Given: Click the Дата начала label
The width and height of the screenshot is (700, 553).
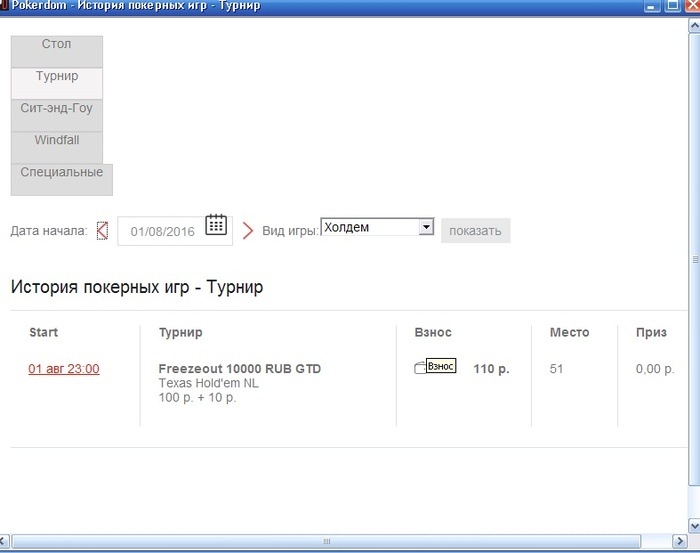Looking at the screenshot, I should [x=49, y=231].
